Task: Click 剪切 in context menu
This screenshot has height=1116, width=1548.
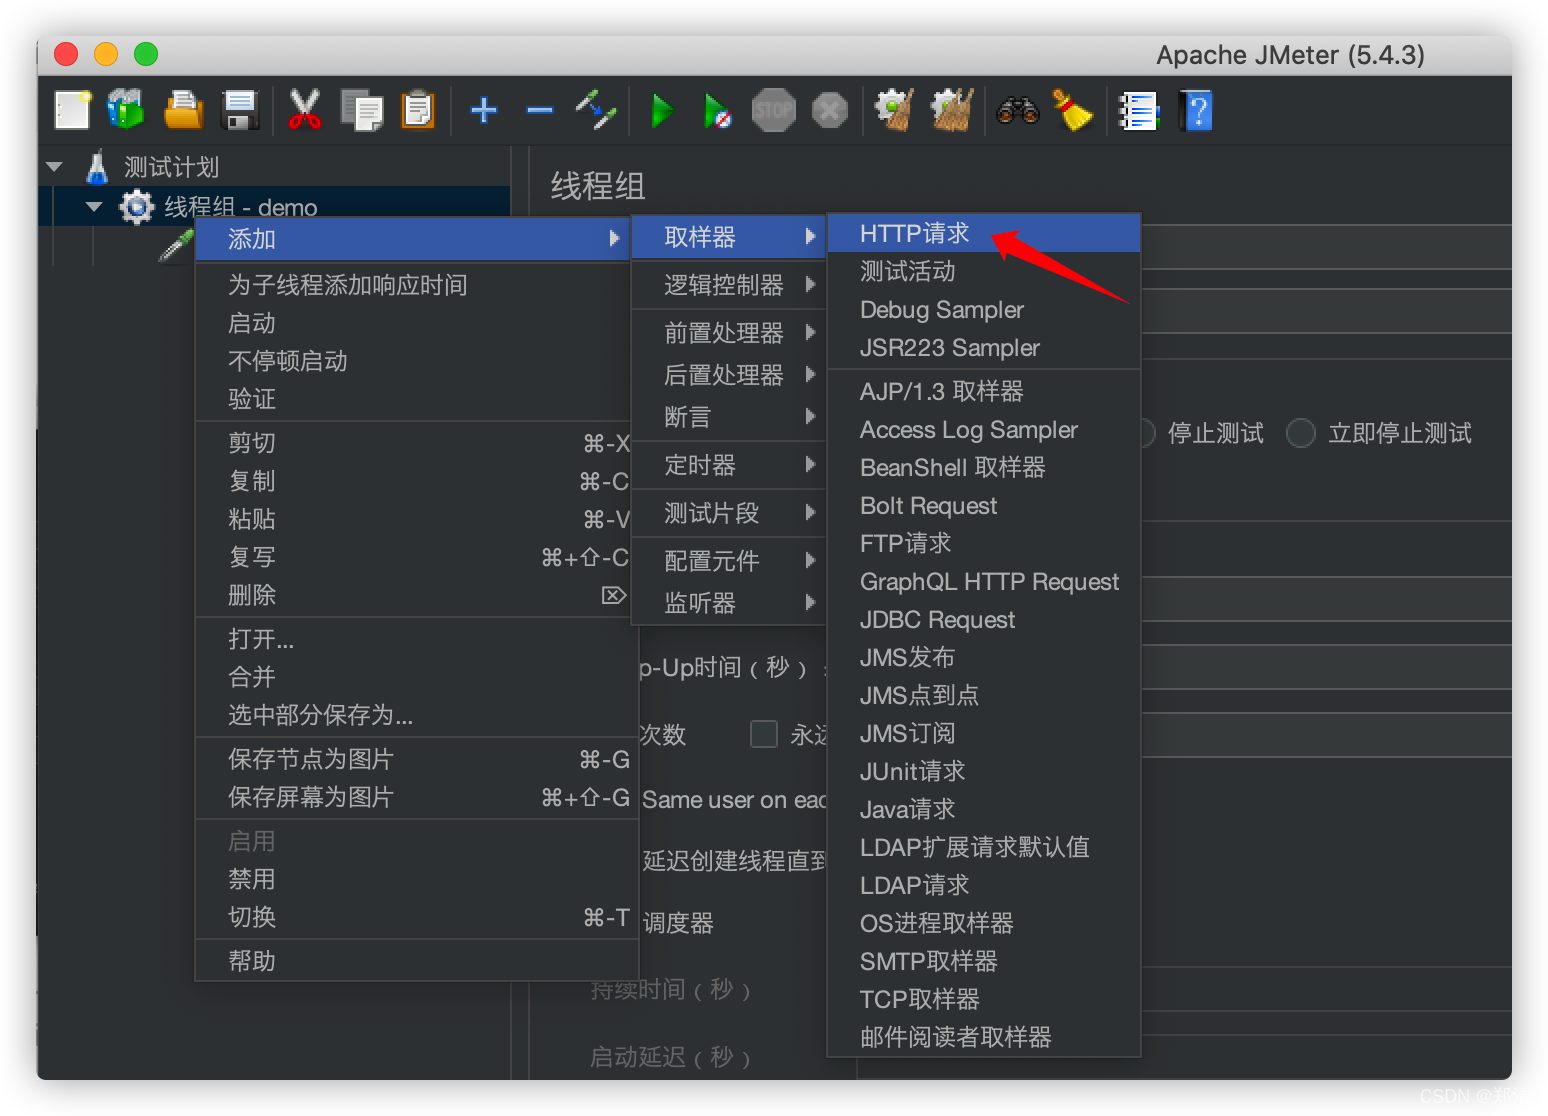Action: [x=412, y=443]
